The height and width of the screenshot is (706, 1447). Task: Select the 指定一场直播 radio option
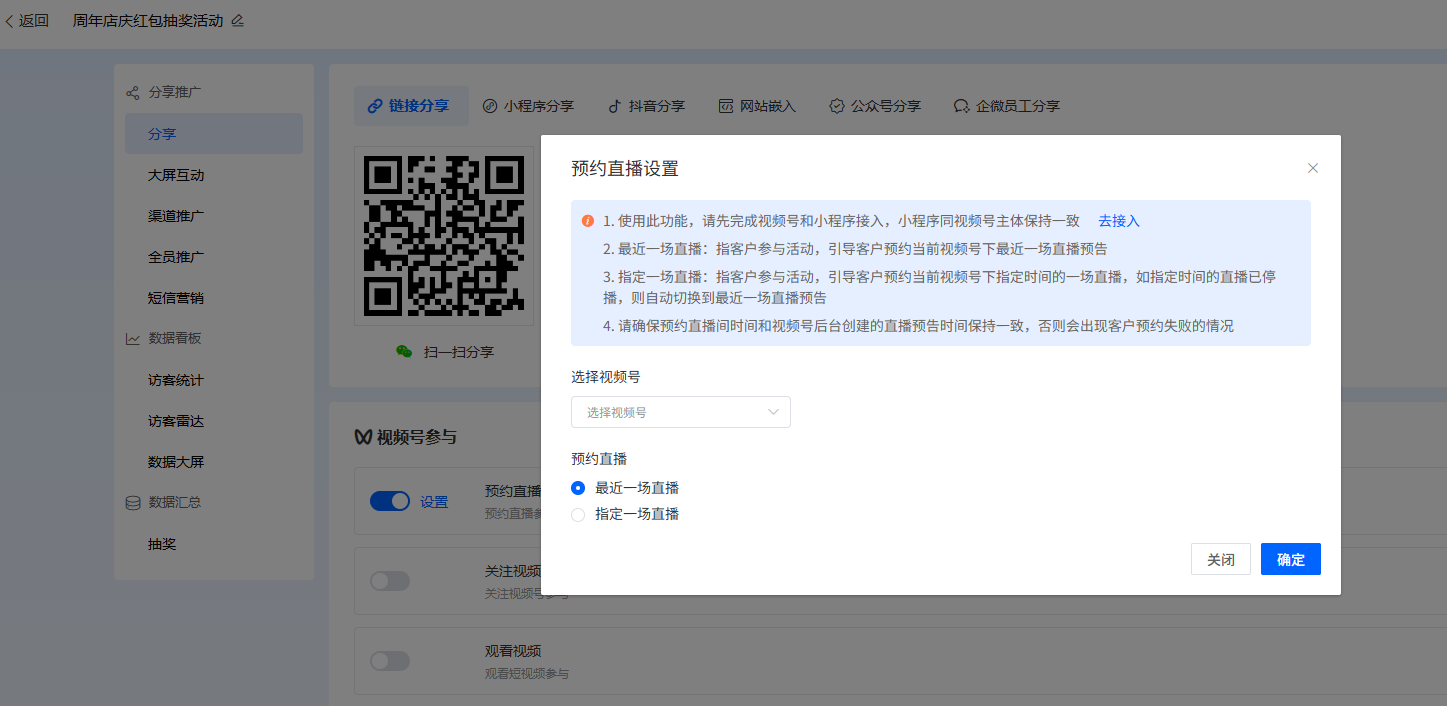[578, 514]
